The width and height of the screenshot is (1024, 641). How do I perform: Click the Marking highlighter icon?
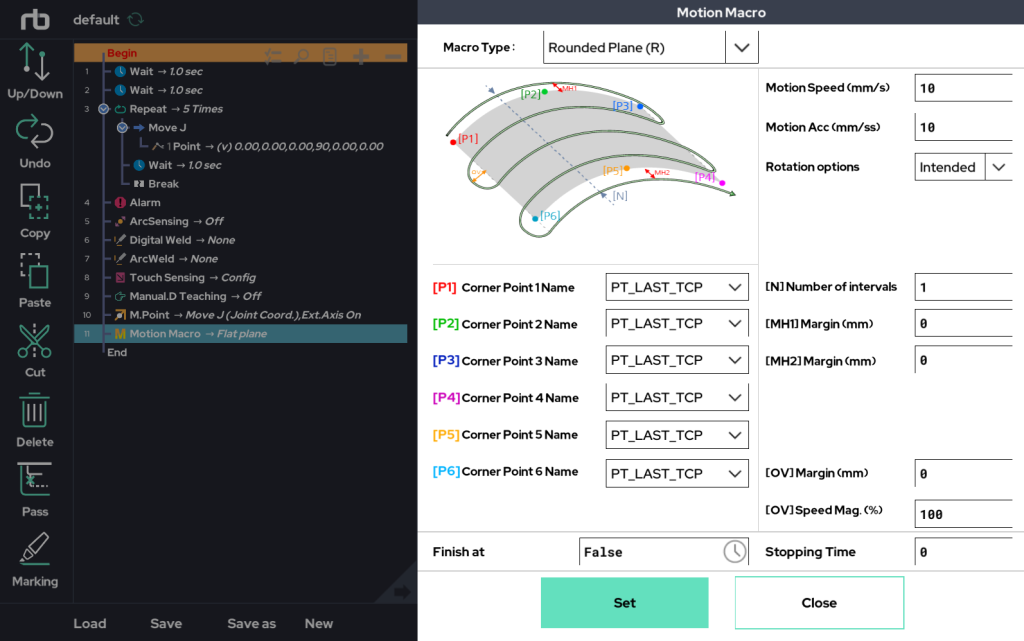(x=35, y=548)
